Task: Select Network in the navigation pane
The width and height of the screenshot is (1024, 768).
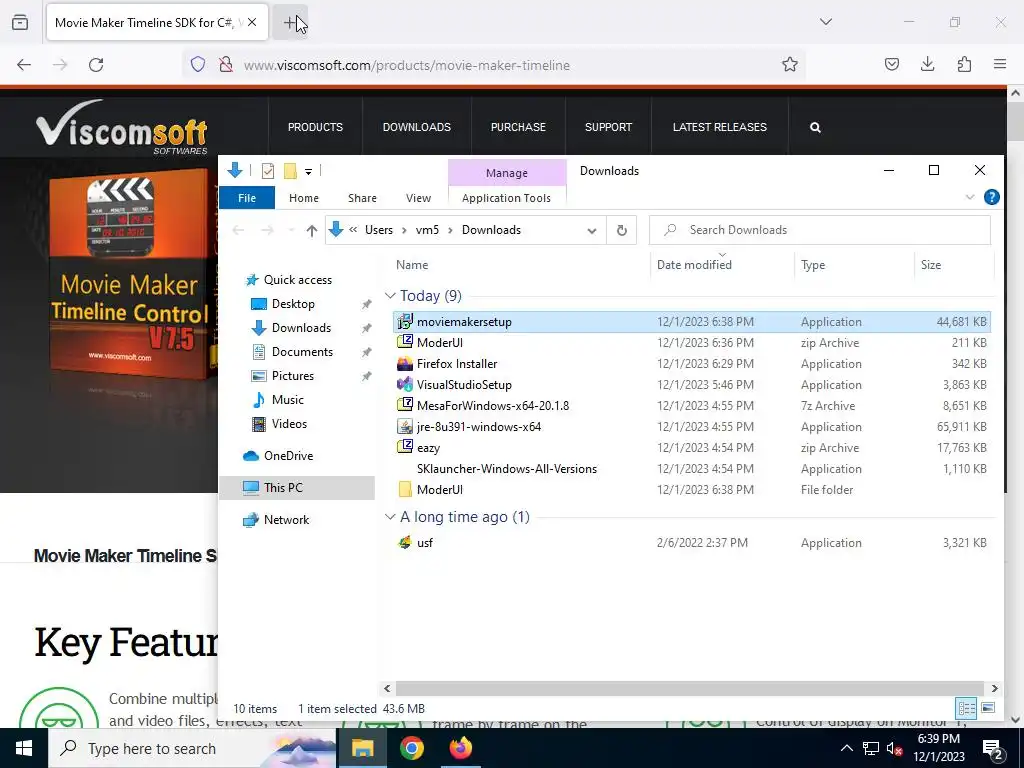Action: (x=286, y=520)
